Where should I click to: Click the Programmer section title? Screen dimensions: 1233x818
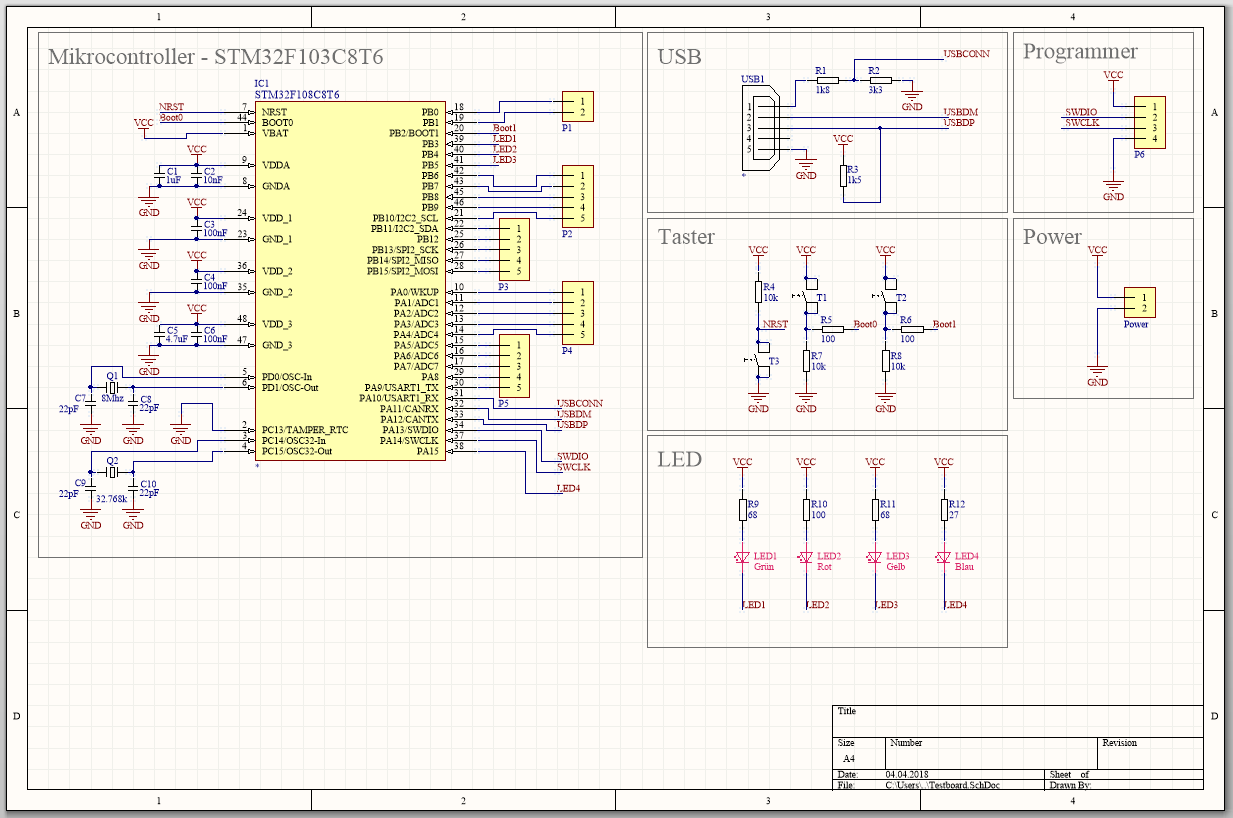(1080, 52)
